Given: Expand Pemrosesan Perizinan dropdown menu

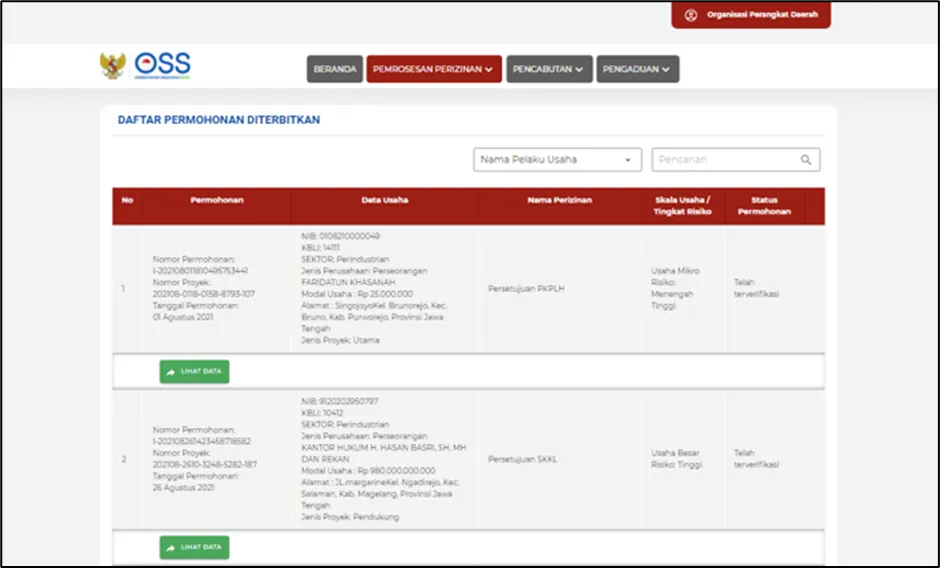Looking at the screenshot, I should (x=433, y=69).
